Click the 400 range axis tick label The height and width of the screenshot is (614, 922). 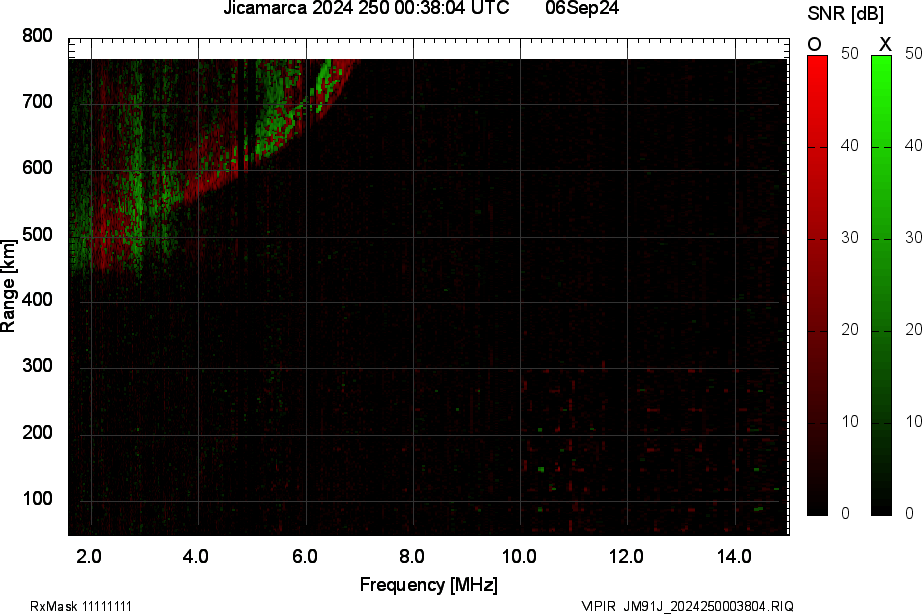pos(37,300)
